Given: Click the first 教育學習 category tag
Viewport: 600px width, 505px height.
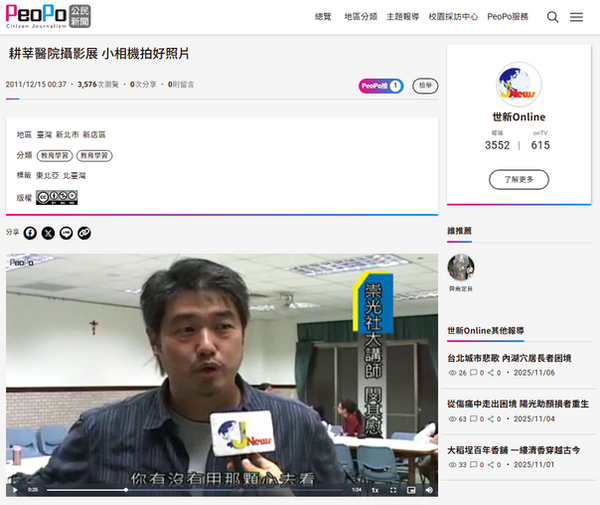Looking at the screenshot, I should pos(55,156).
